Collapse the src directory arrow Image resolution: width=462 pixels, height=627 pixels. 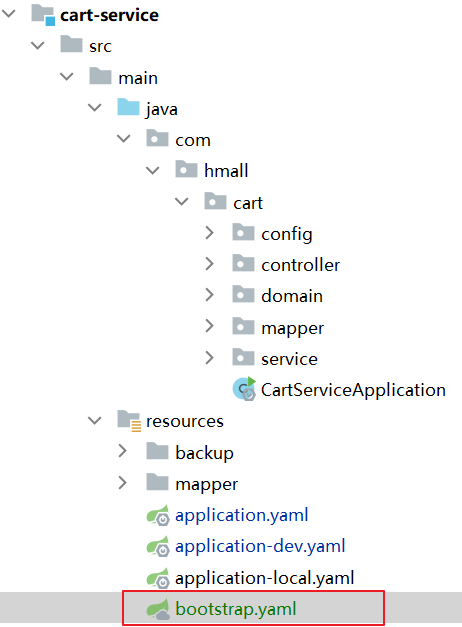click(x=37, y=45)
